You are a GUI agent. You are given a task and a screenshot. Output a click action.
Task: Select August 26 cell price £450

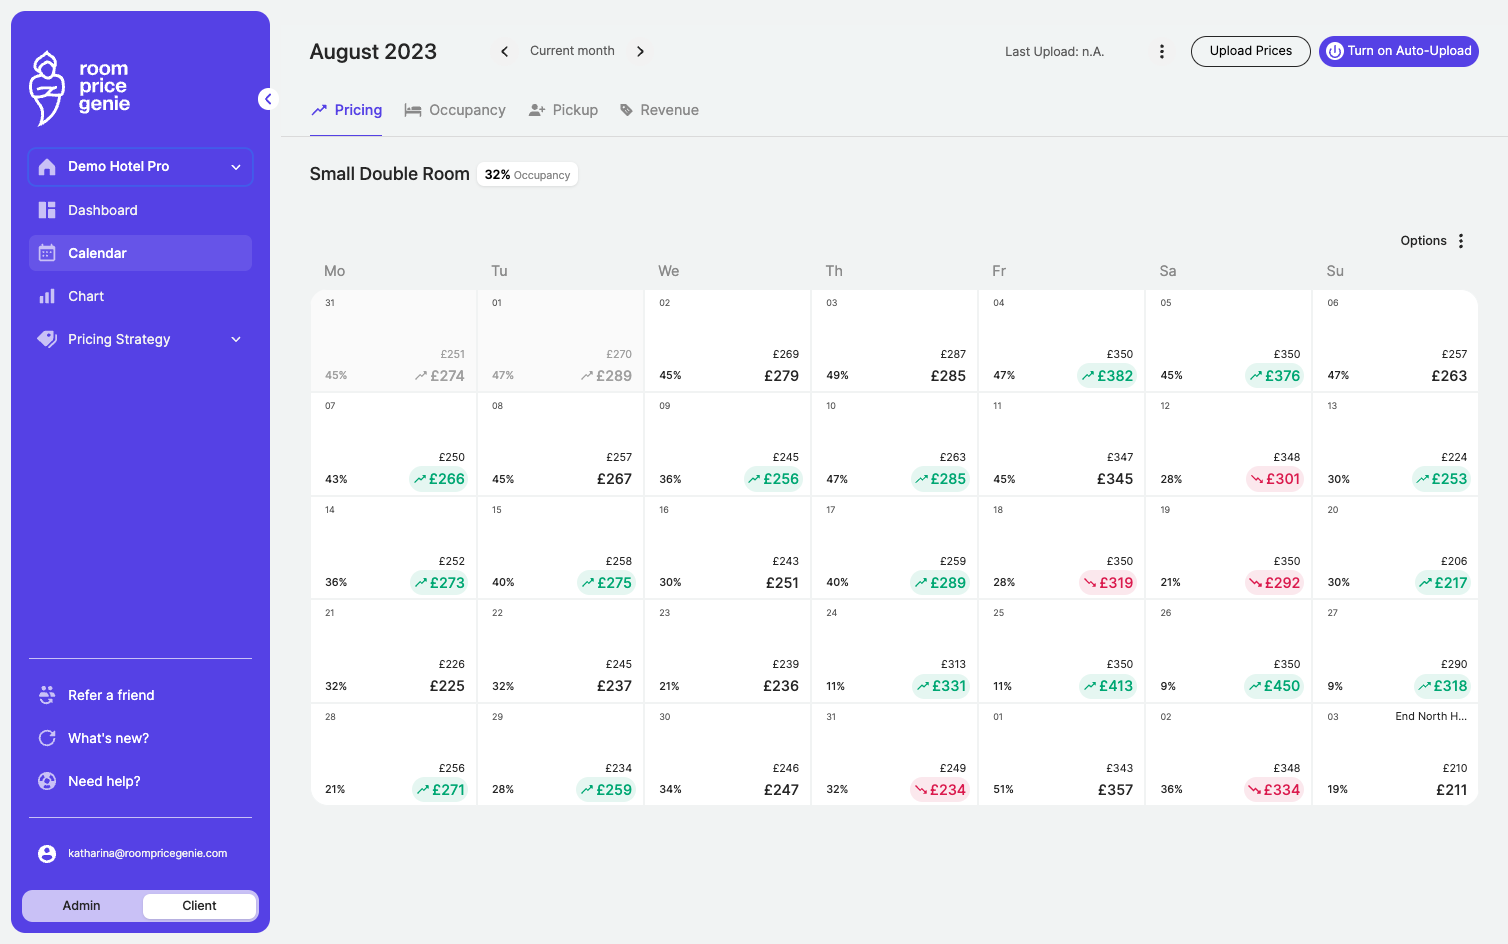click(1274, 686)
